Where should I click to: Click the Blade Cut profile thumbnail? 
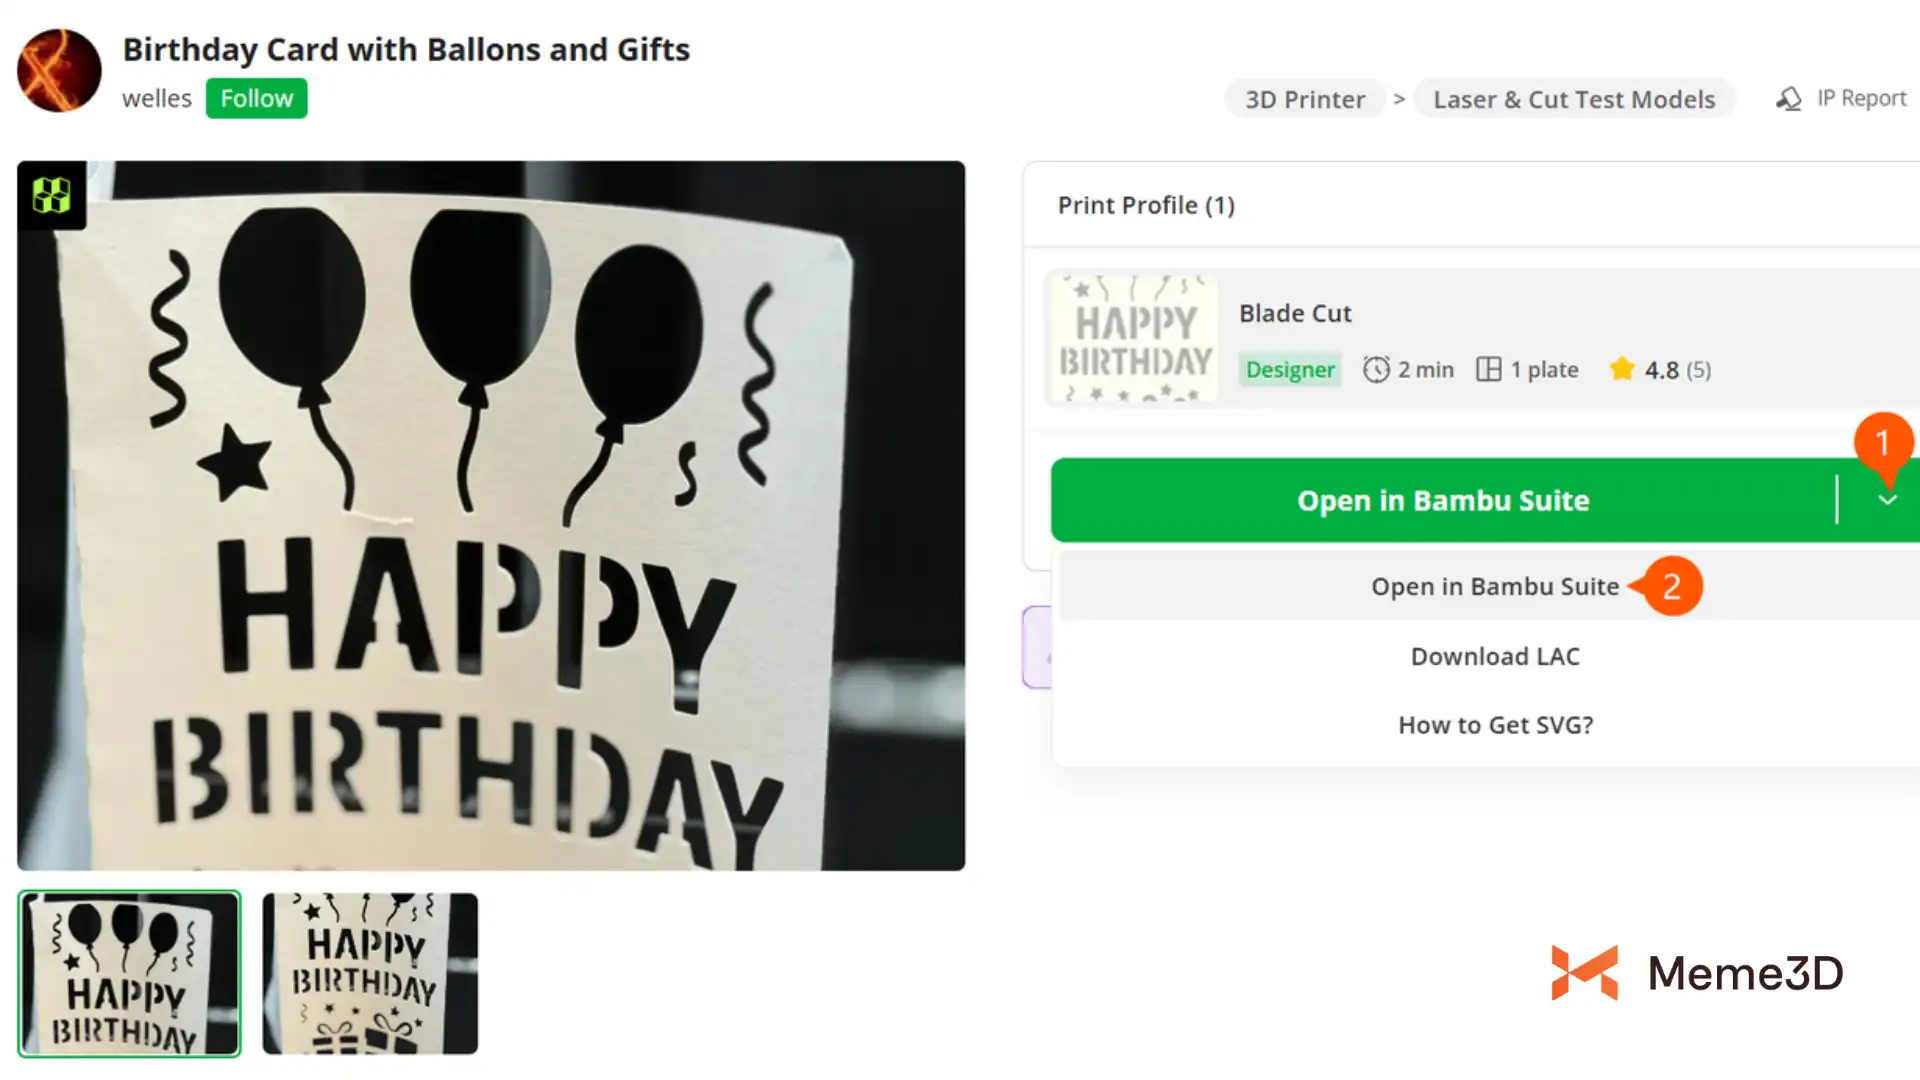click(1134, 339)
